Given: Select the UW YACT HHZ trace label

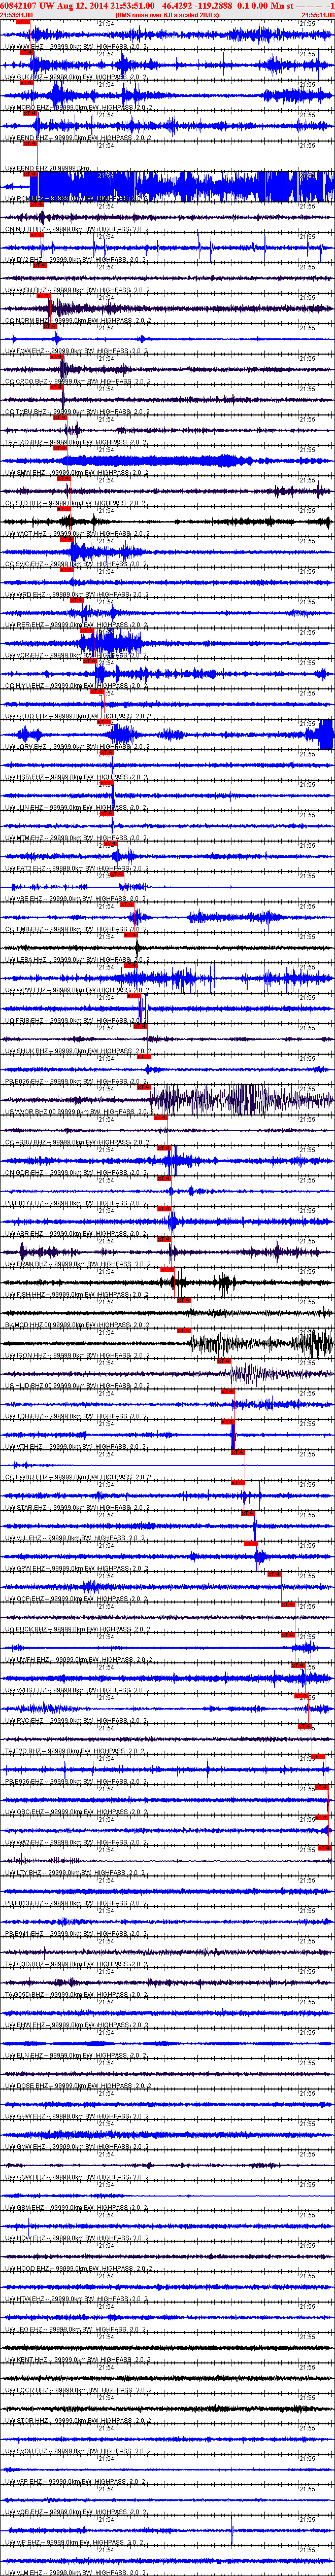Looking at the screenshot, I should (x=78, y=534).
